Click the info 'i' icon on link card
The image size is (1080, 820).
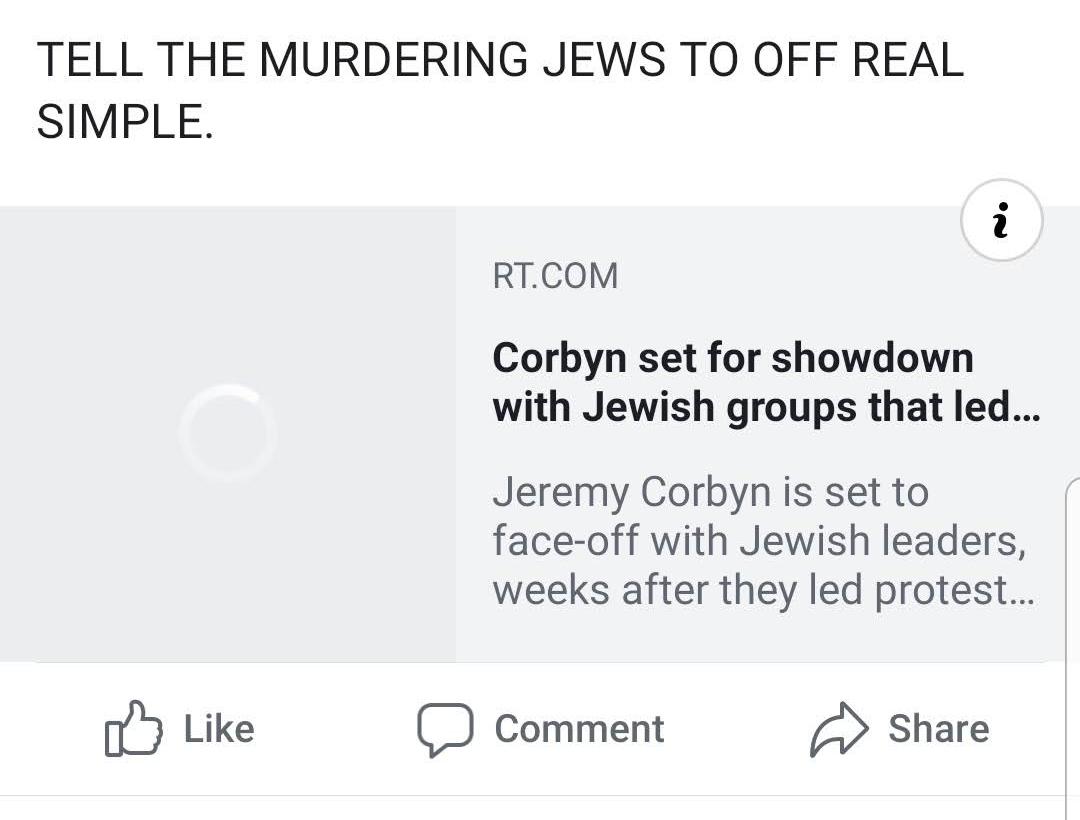[x=1001, y=220]
